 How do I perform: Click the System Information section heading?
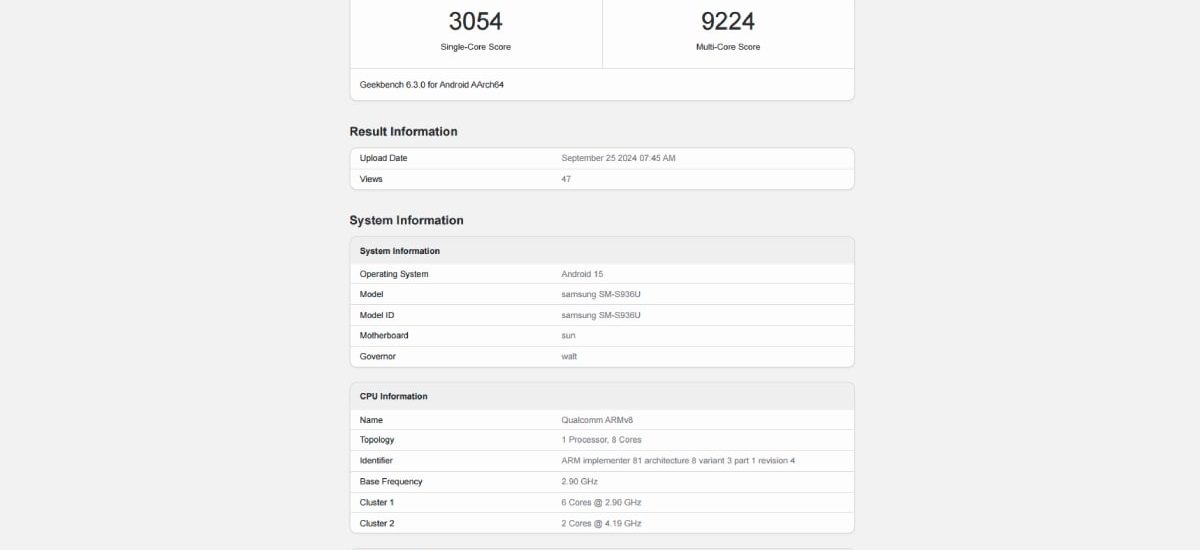click(406, 221)
